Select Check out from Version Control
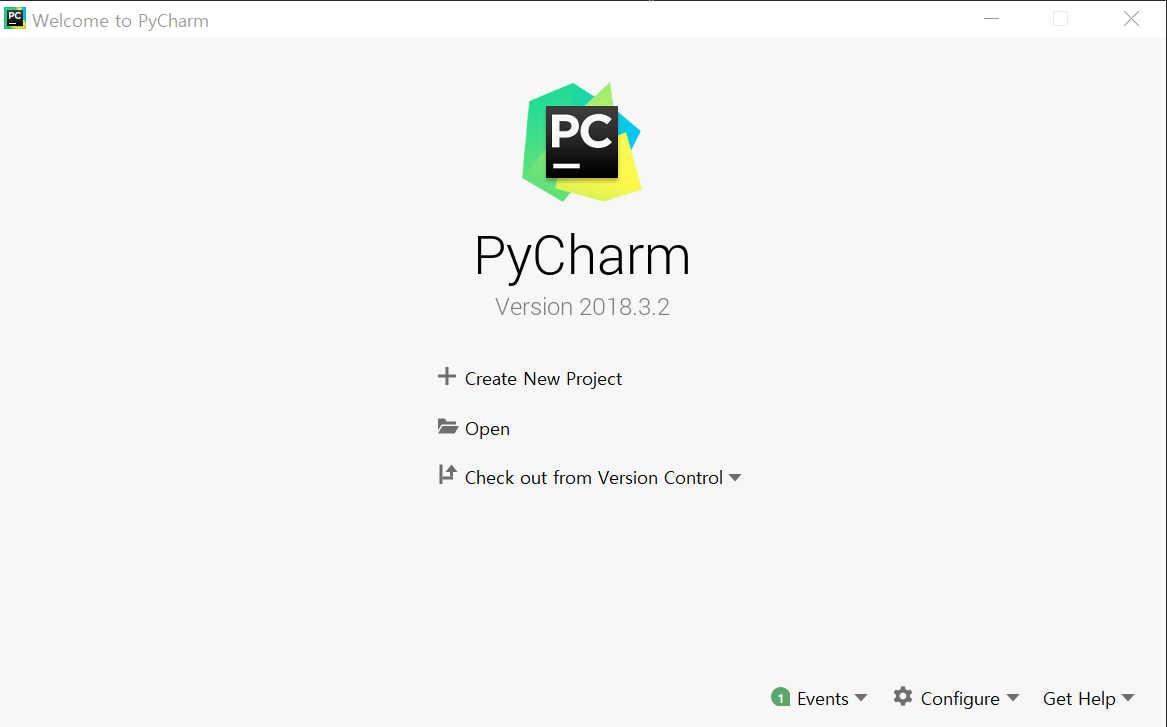The image size is (1167, 727). coord(594,478)
